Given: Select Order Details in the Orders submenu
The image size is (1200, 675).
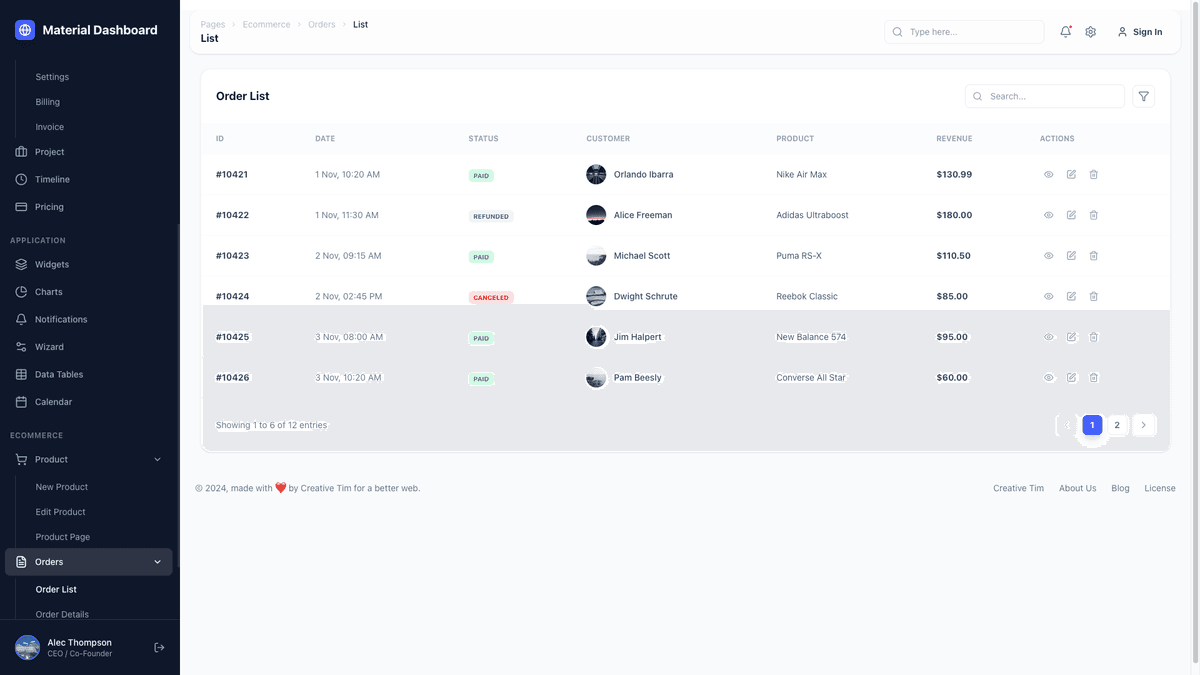Looking at the screenshot, I should [x=62, y=613].
